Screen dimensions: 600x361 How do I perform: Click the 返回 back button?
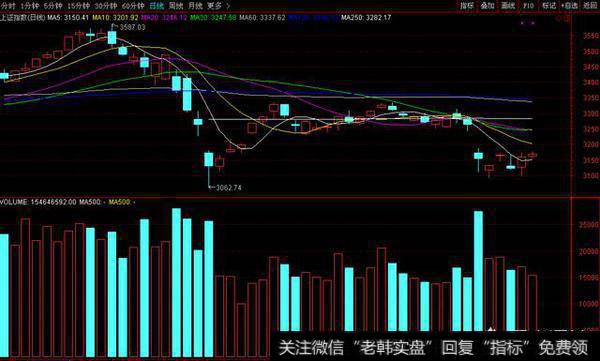[x=590, y=5]
